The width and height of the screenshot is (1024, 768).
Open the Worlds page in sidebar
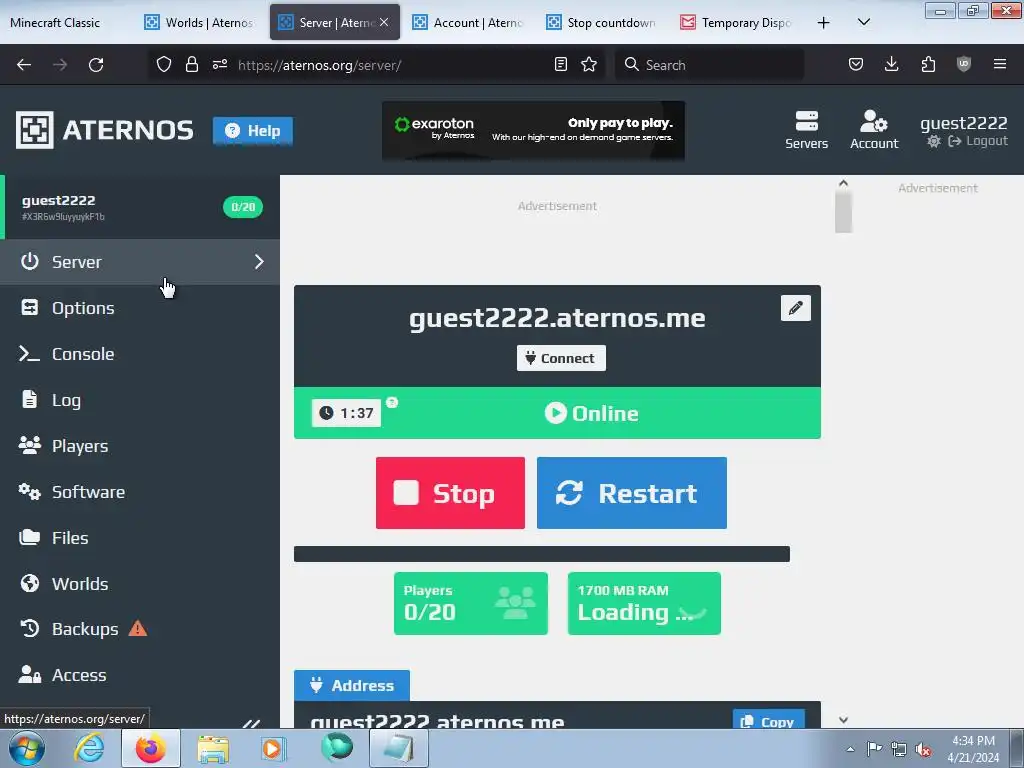click(x=140, y=584)
